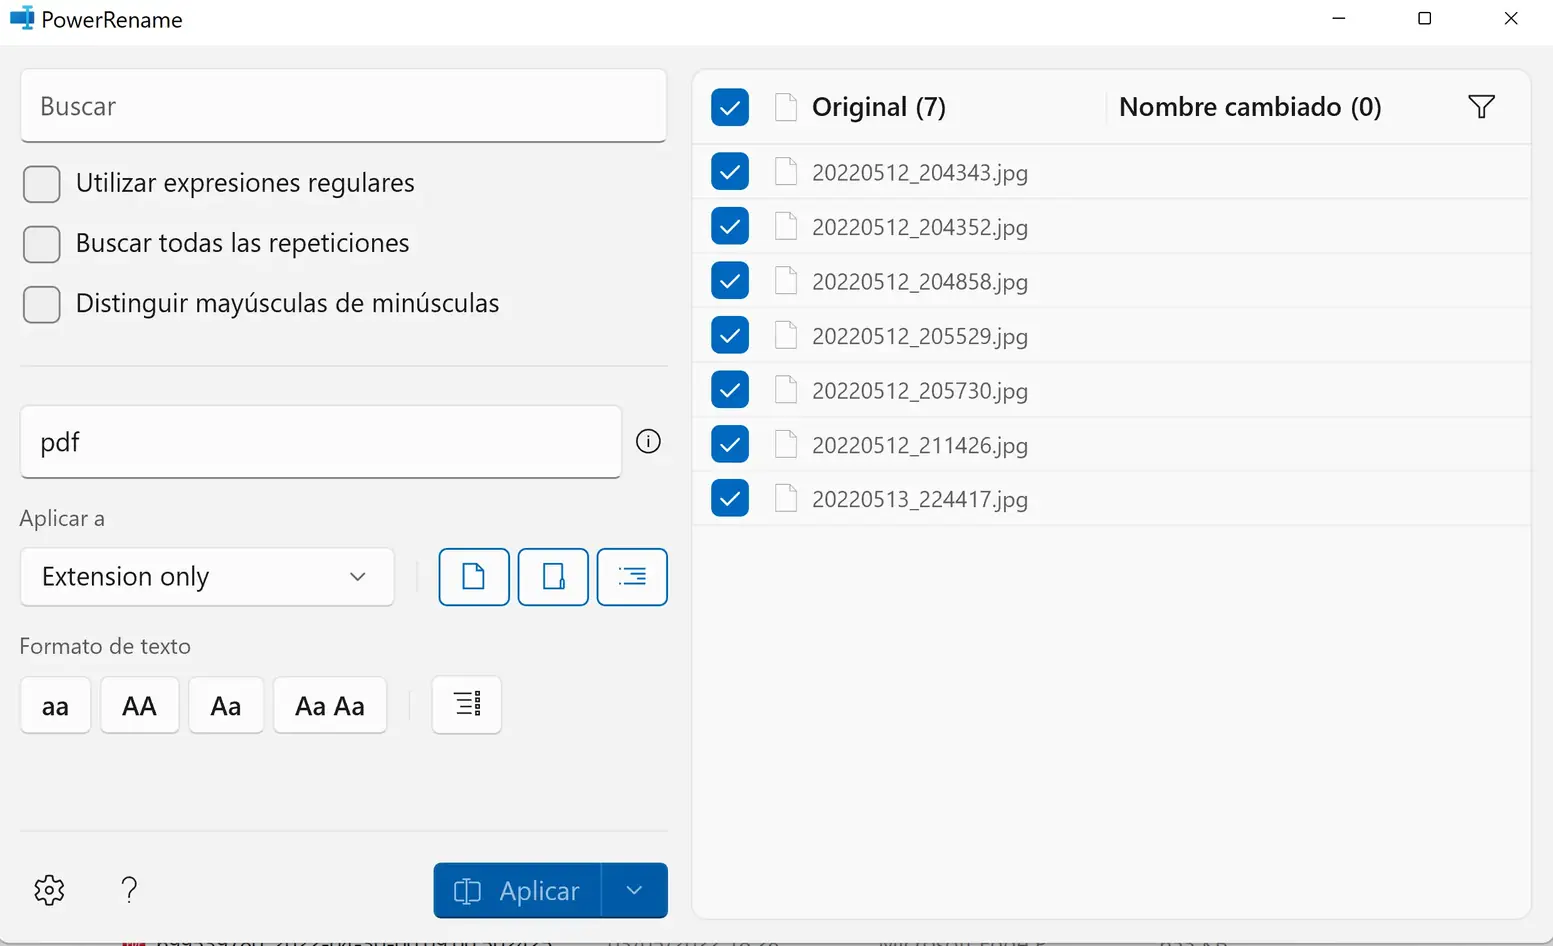Click the Buscar search input field
This screenshot has height=946, width=1553.
(x=343, y=106)
